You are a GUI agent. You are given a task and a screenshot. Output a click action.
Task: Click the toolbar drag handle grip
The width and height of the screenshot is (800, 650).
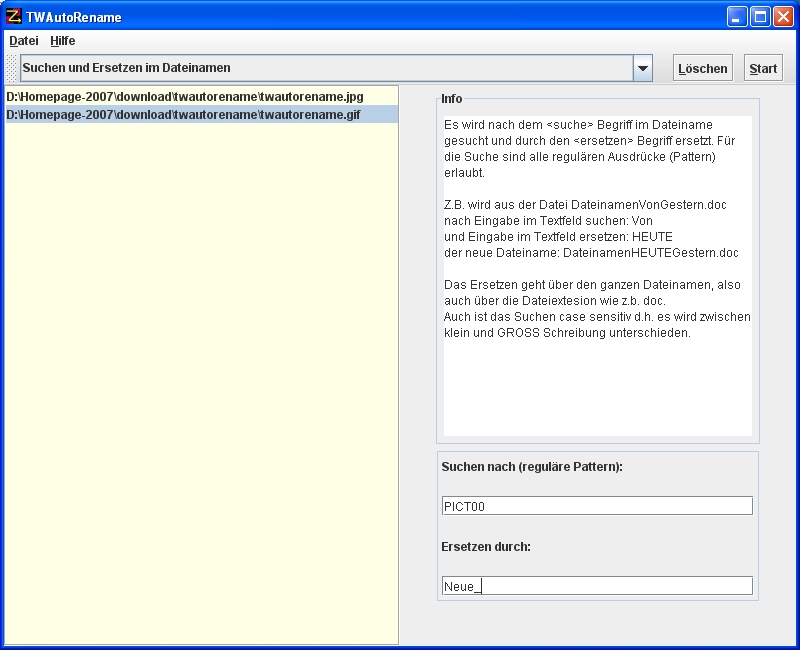11,68
